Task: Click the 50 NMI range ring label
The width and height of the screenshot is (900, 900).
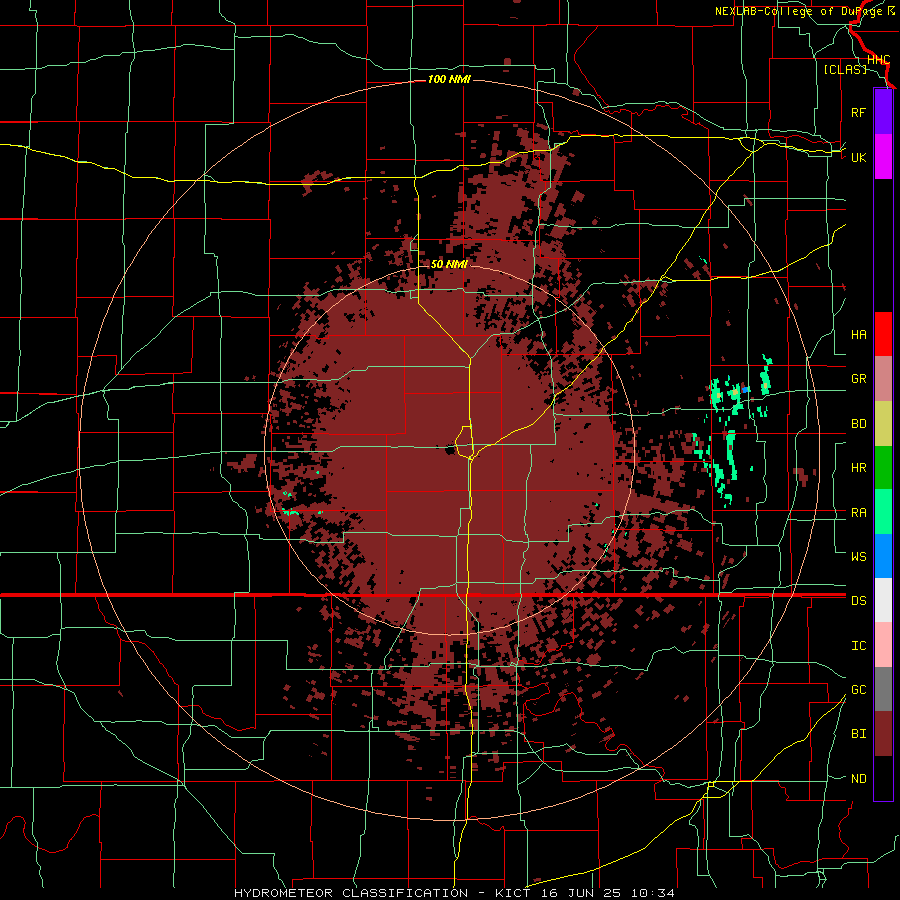Action: (449, 264)
